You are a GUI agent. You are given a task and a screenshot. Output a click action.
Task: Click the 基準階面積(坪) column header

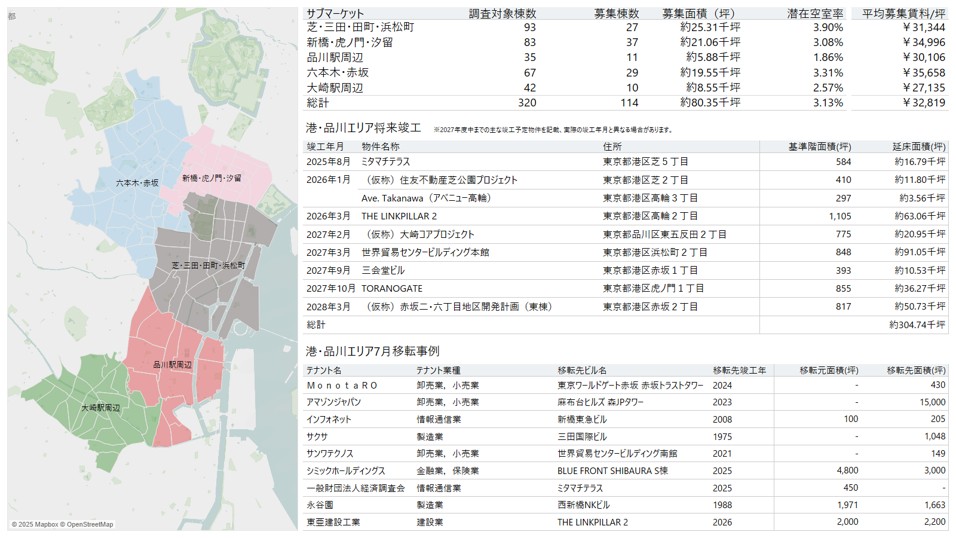(x=819, y=147)
